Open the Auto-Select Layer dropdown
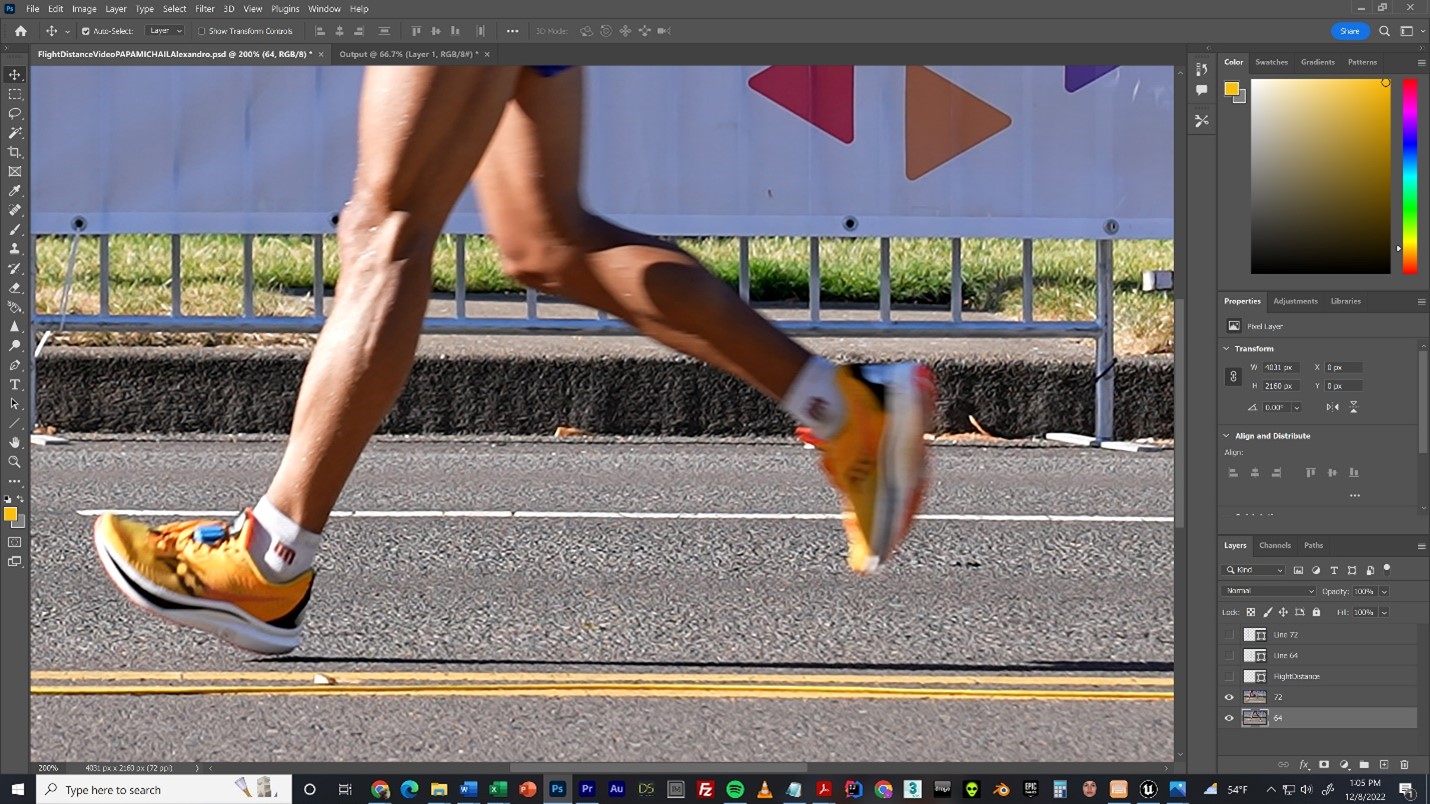Image resolution: width=1430 pixels, height=804 pixels. tap(164, 31)
